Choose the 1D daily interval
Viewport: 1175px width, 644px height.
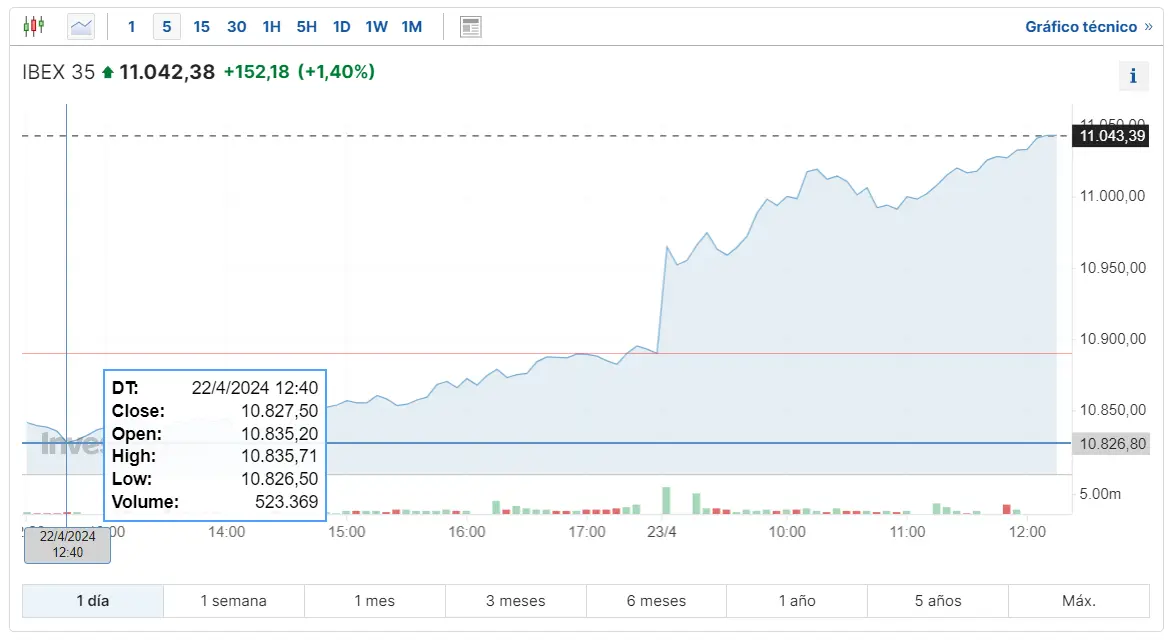pyautogui.click(x=341, y=27)
